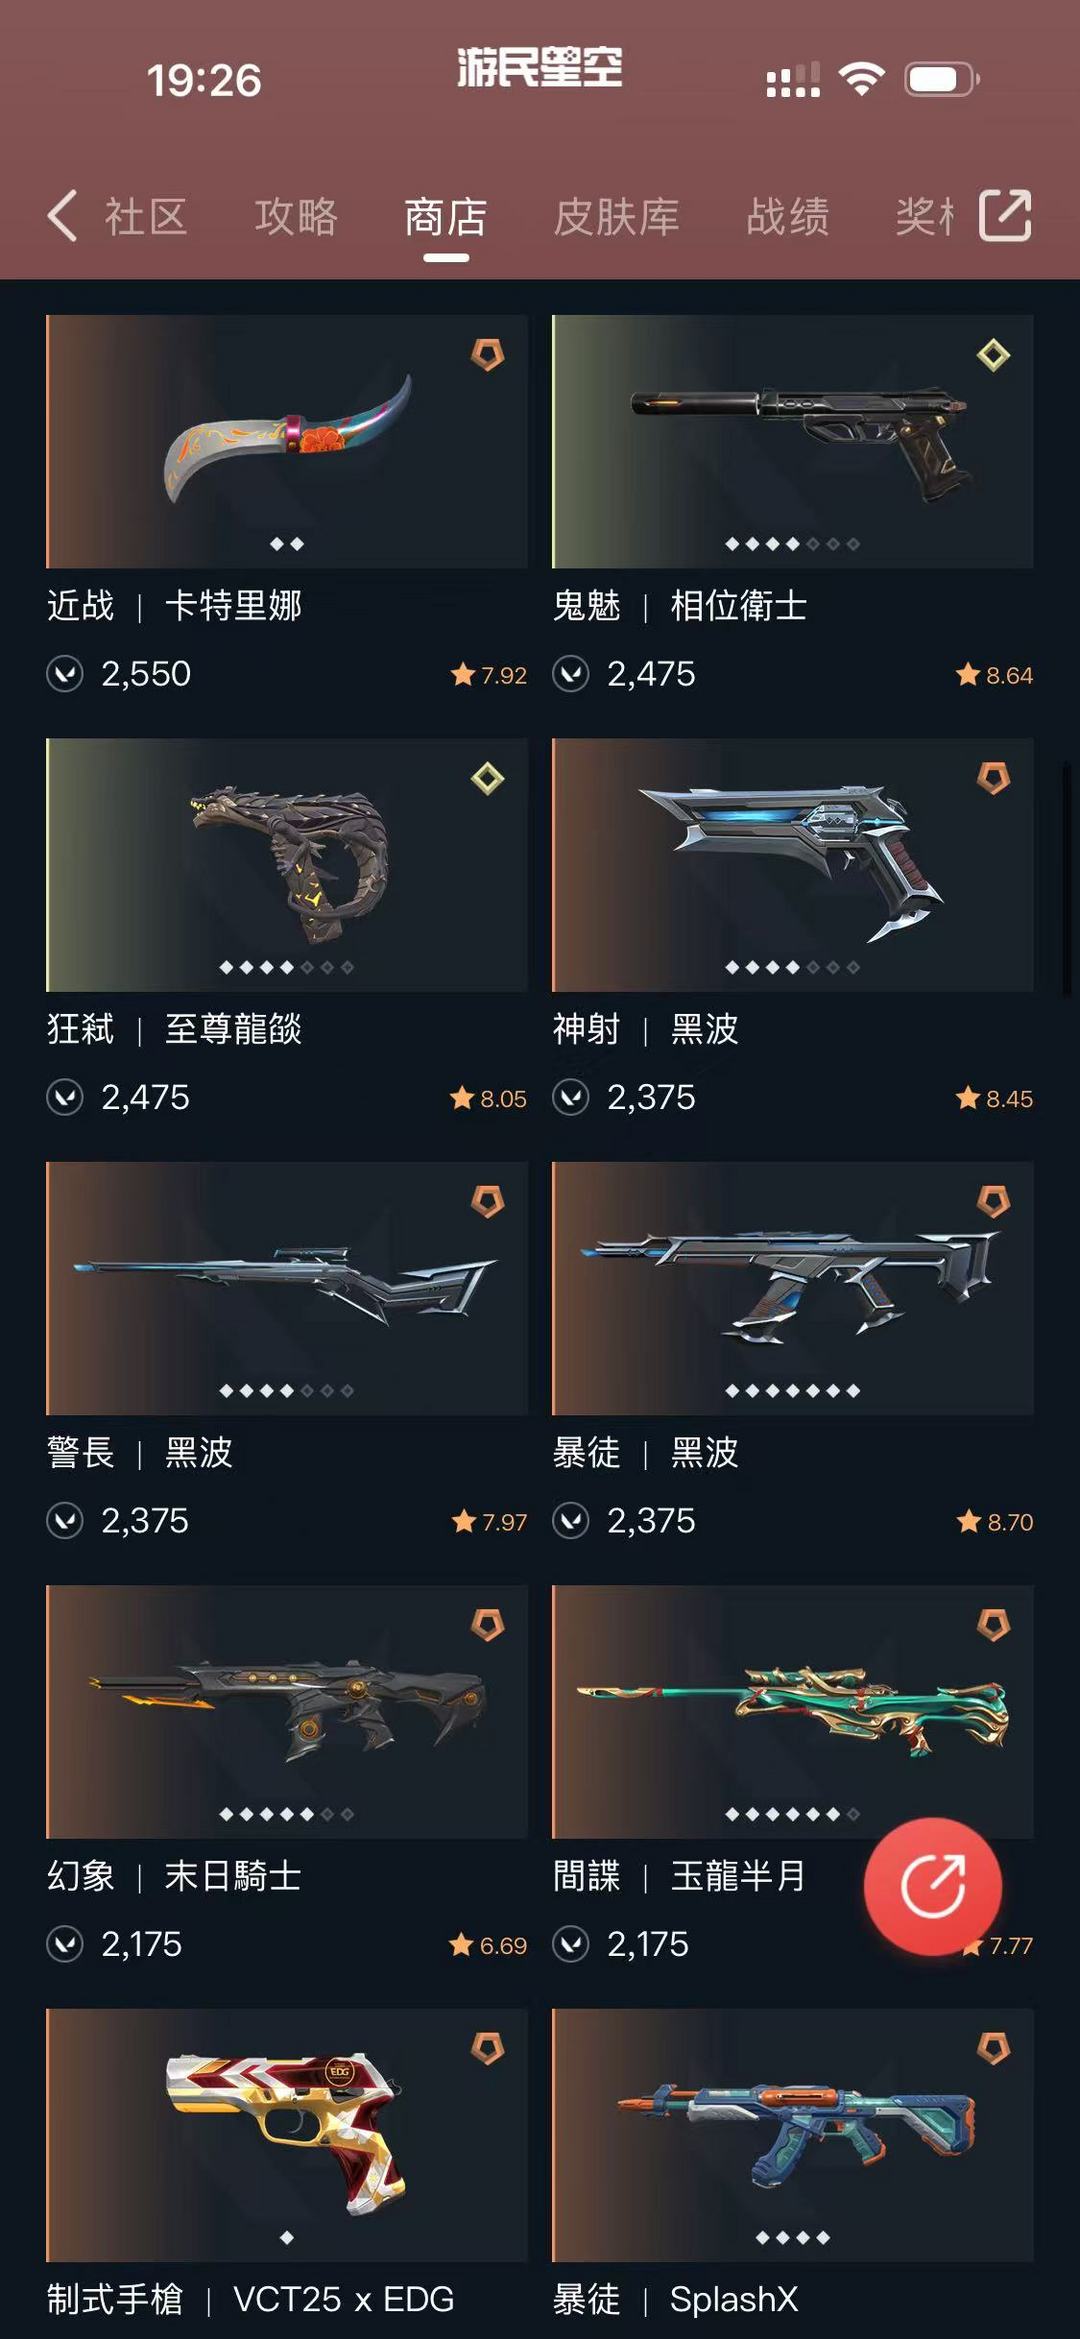Click diamond tier badge on 相位衛士 card
This screenshot has height=2339, width=1080.
[x=993, y=354]
